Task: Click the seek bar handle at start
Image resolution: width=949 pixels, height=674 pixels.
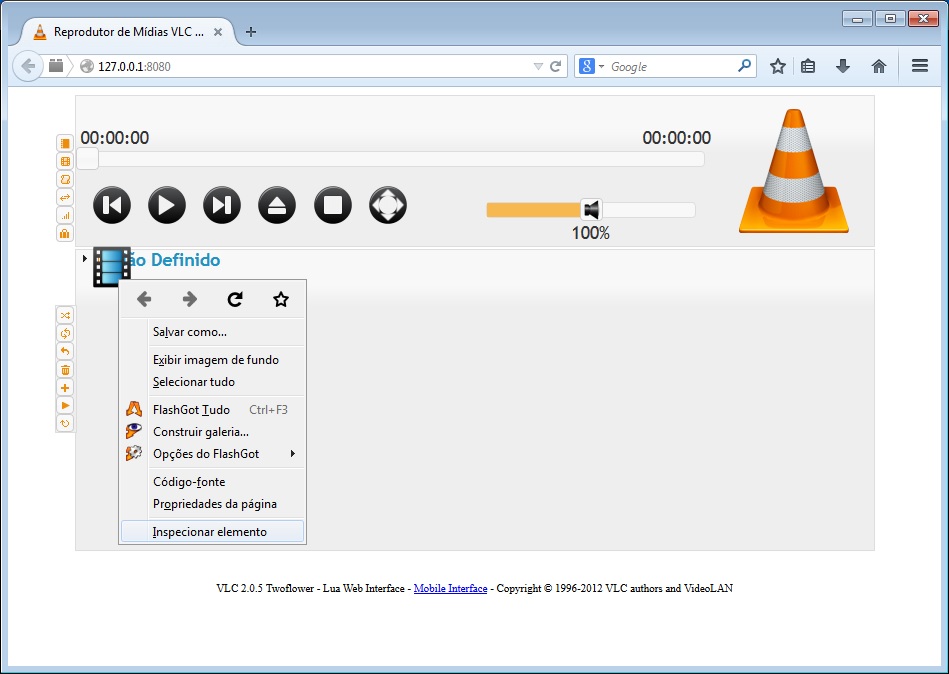Action: [x=88, y=159]
